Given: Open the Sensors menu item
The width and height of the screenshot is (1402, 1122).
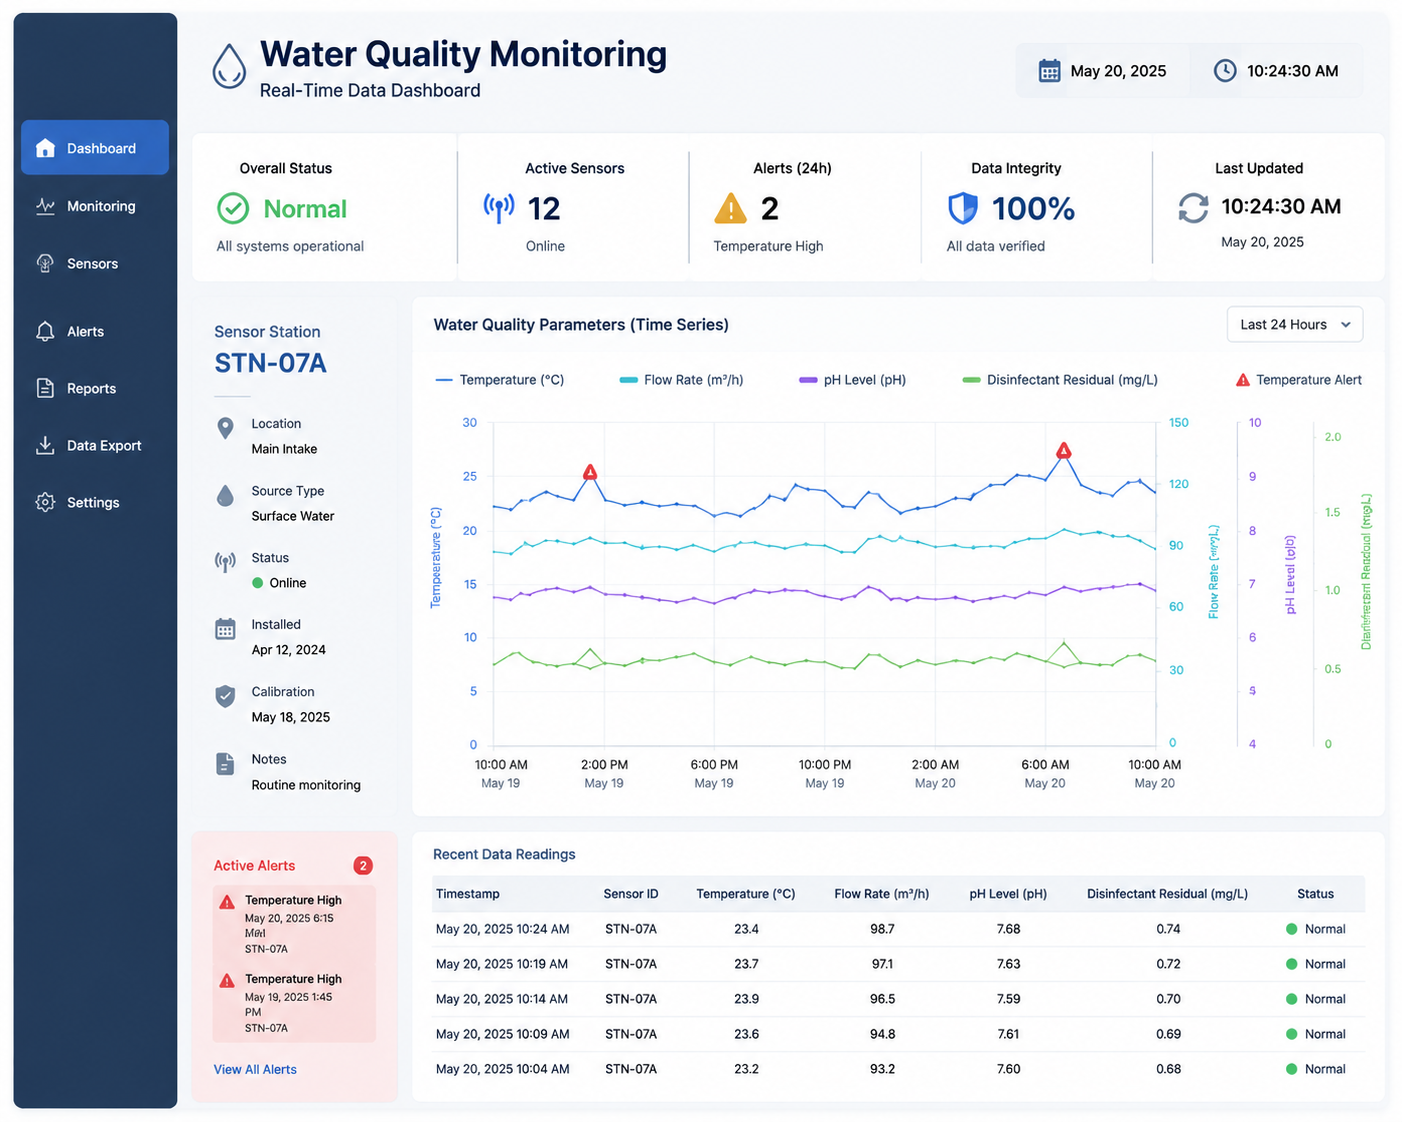Looking at the screenshot, I should click(x=95, y=264).
